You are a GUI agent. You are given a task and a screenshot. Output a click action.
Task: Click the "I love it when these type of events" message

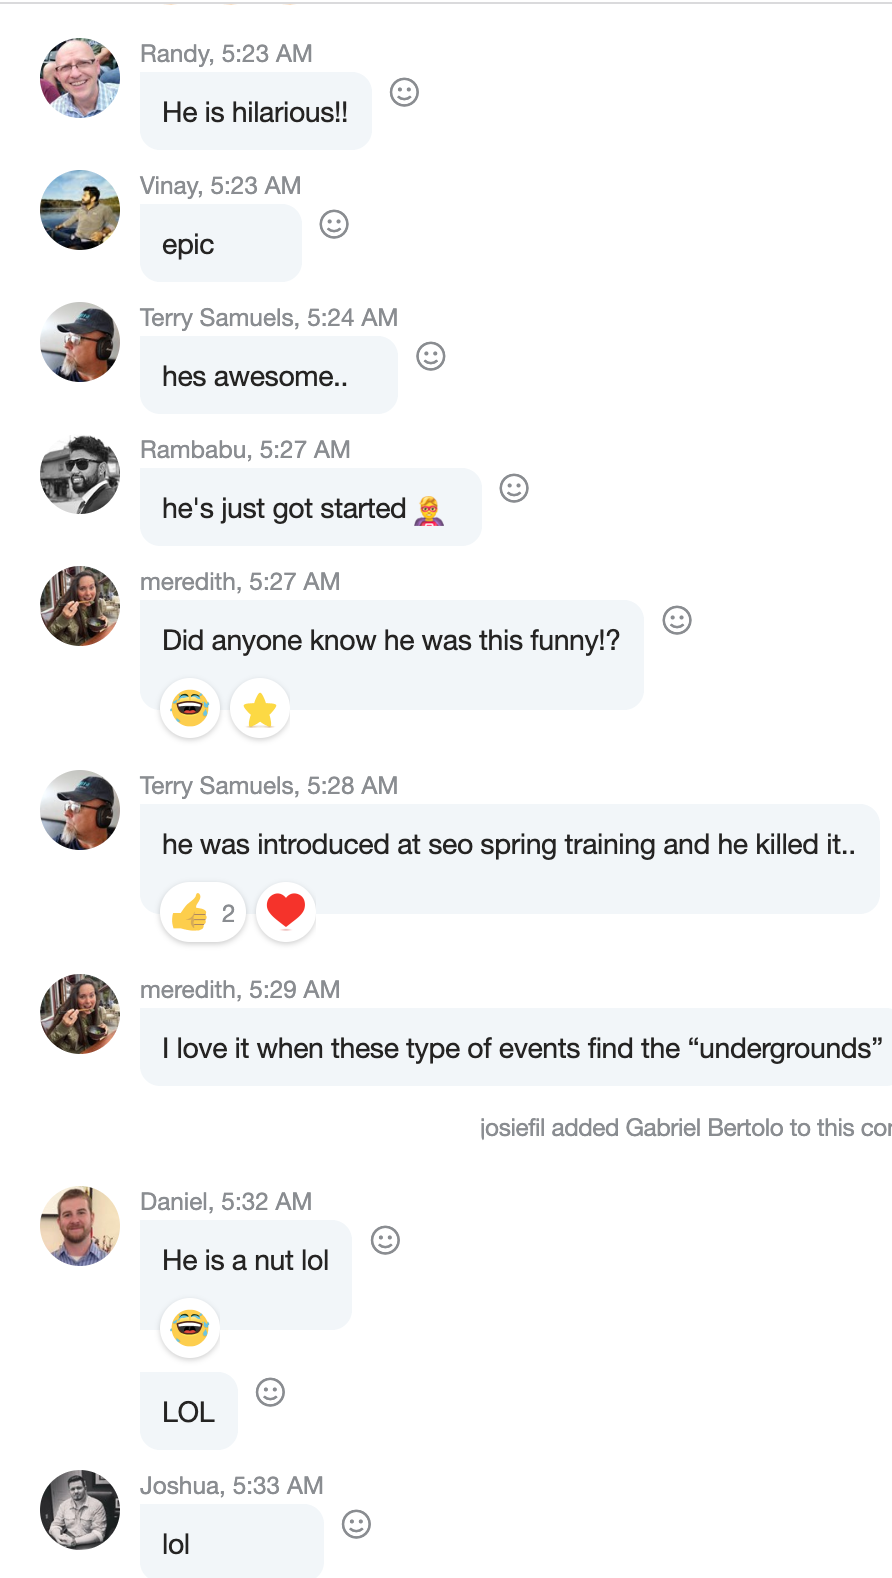coord(522,1048)
